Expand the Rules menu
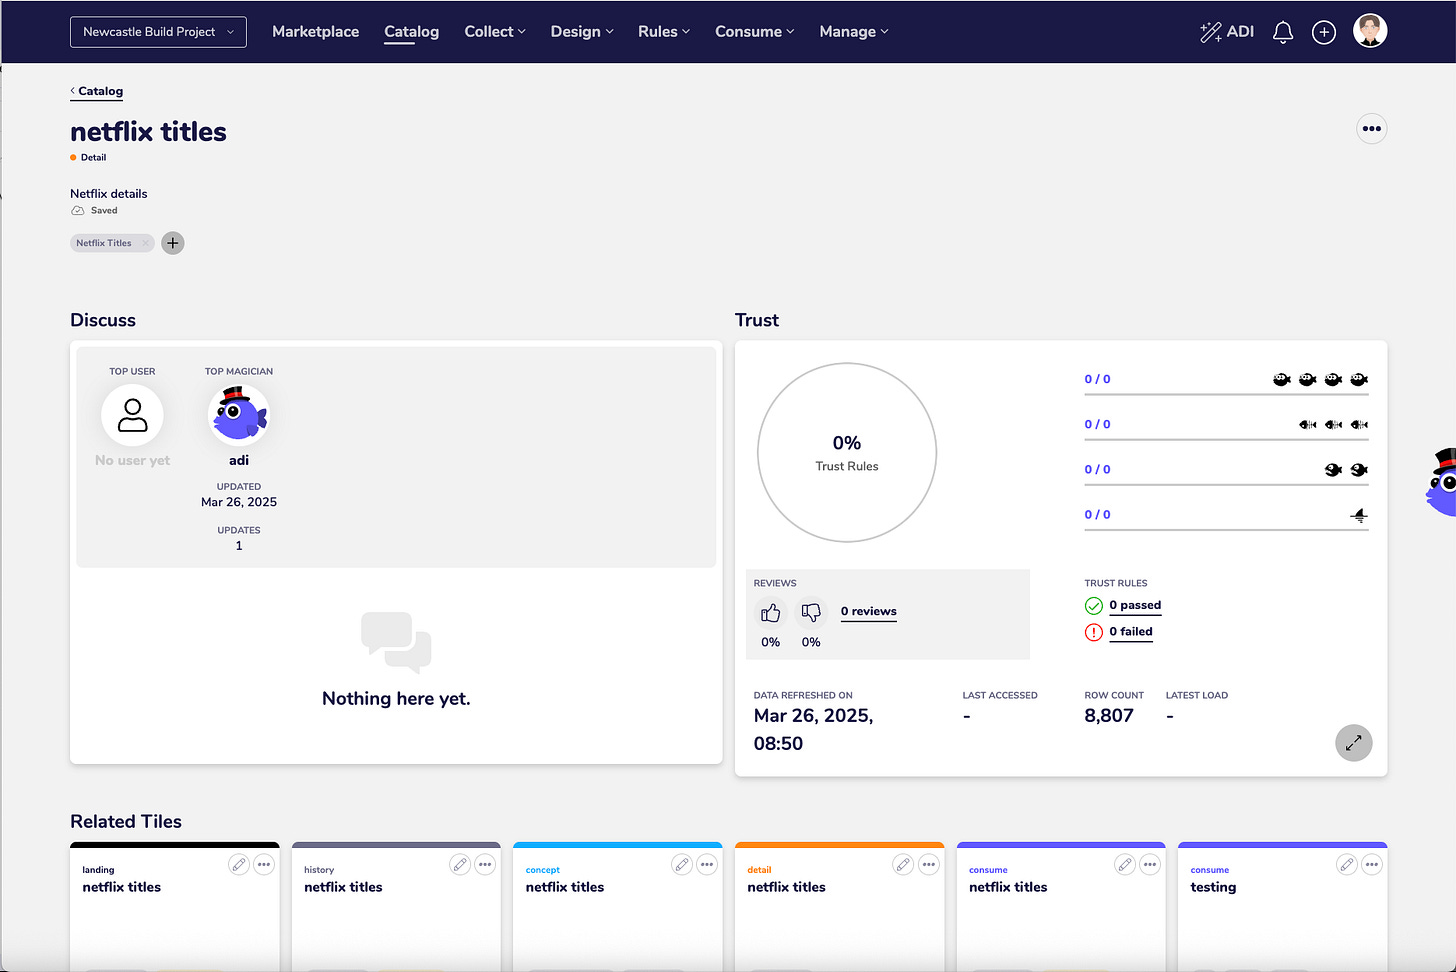Viewport: 1456px width, 972px height. (x=664, y=32)
